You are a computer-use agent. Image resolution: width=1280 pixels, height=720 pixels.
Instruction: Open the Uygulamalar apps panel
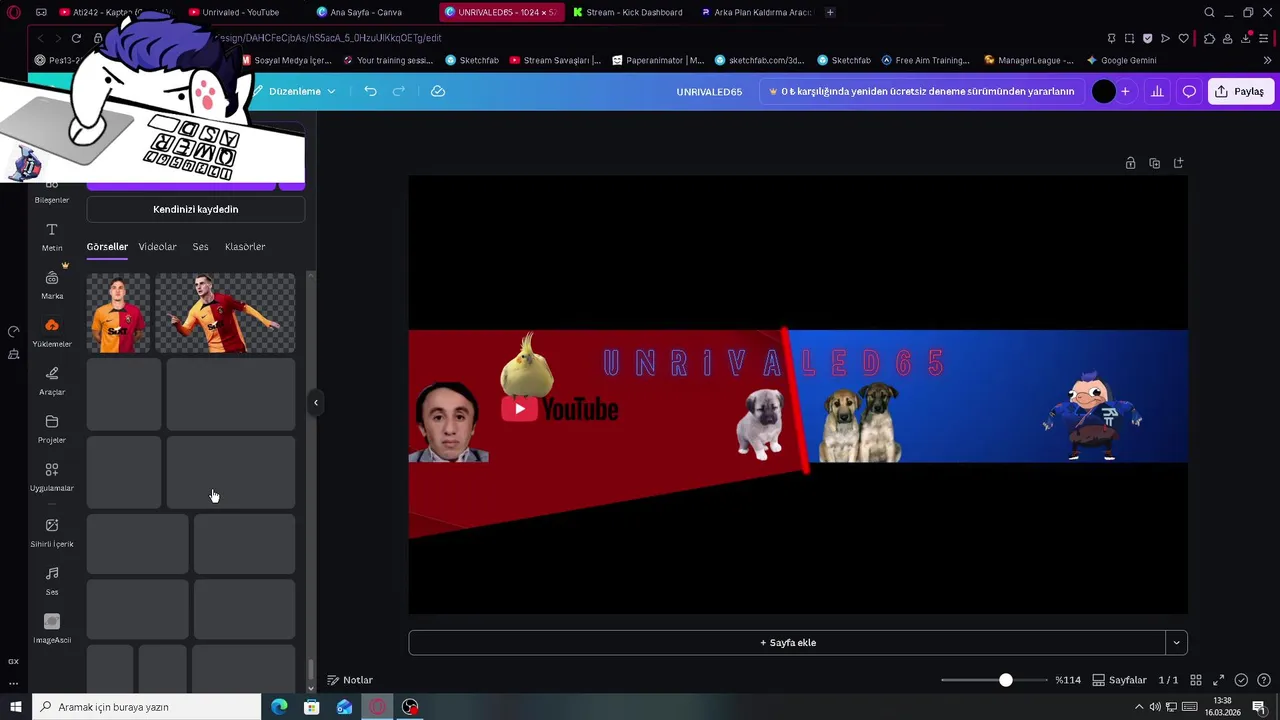52,476
